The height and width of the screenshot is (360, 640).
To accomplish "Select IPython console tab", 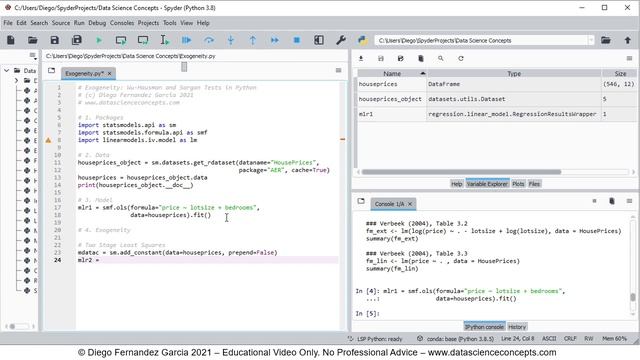I will [x=484, y=327].
